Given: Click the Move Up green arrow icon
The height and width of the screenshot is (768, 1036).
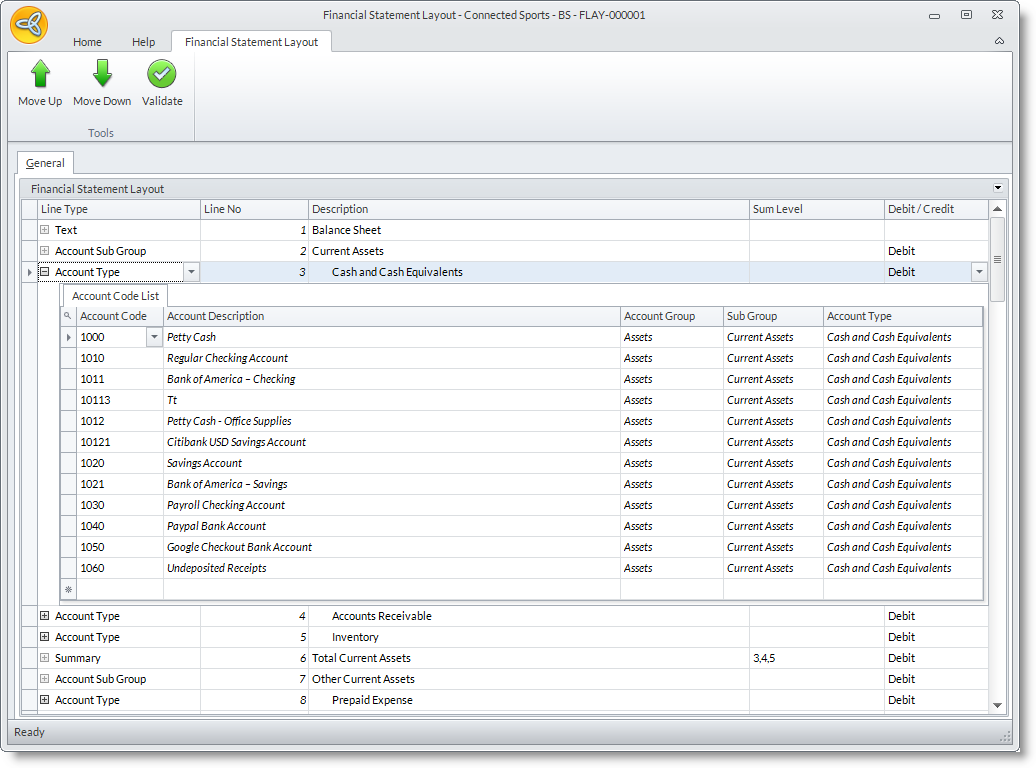Looking at the screenshot, I should coord(40,75).
